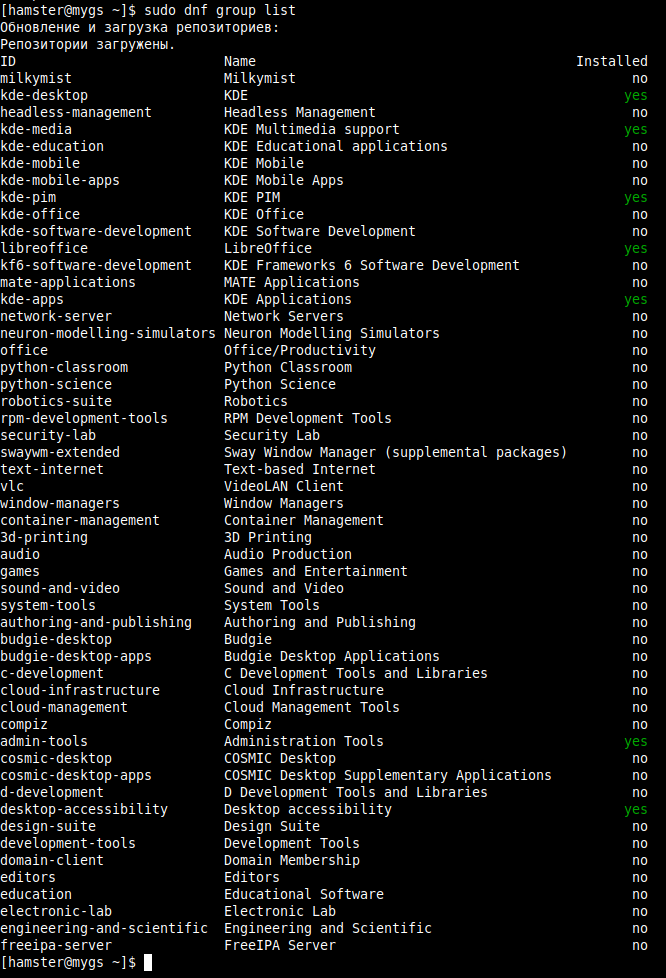This screenshot has height=978, width=666.
Task: Click the 'Engineering and Scientific' group name
Action: click(x=328, y=928)
